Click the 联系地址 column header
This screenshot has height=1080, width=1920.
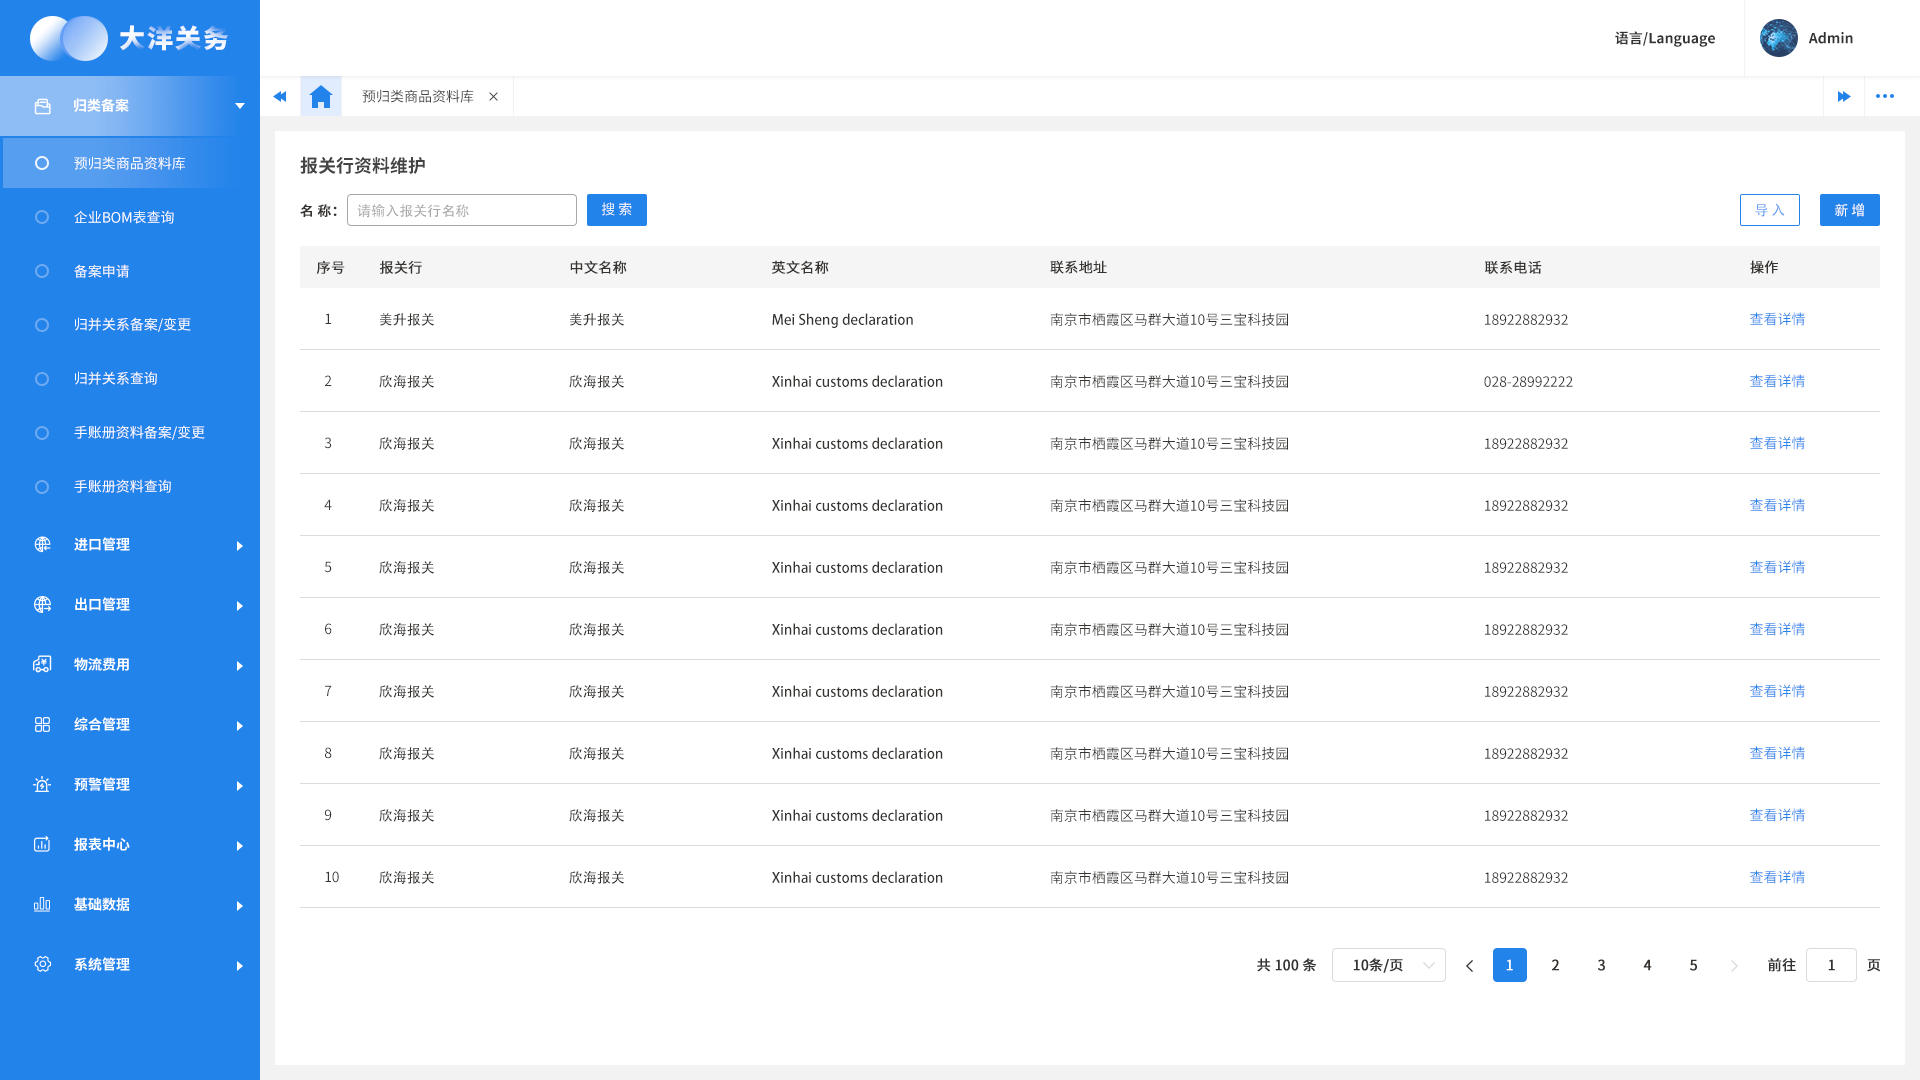click(1078, 268)
